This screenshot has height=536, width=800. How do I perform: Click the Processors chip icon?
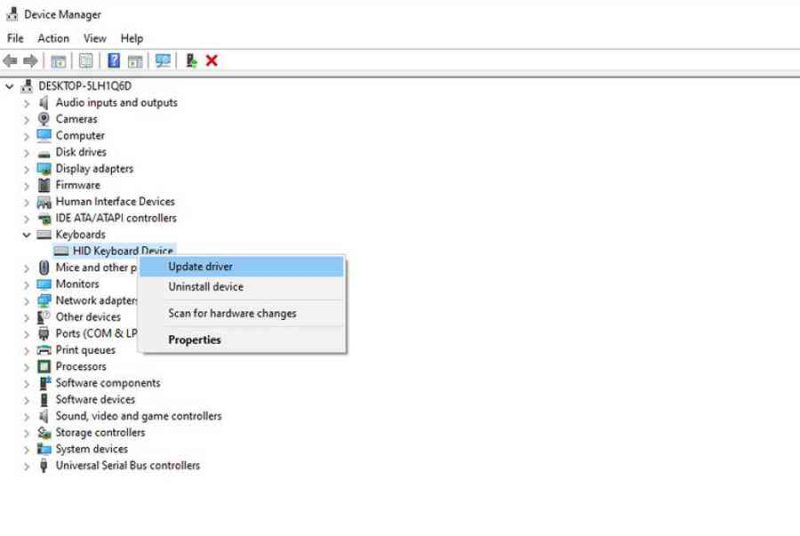click(44, 366)
